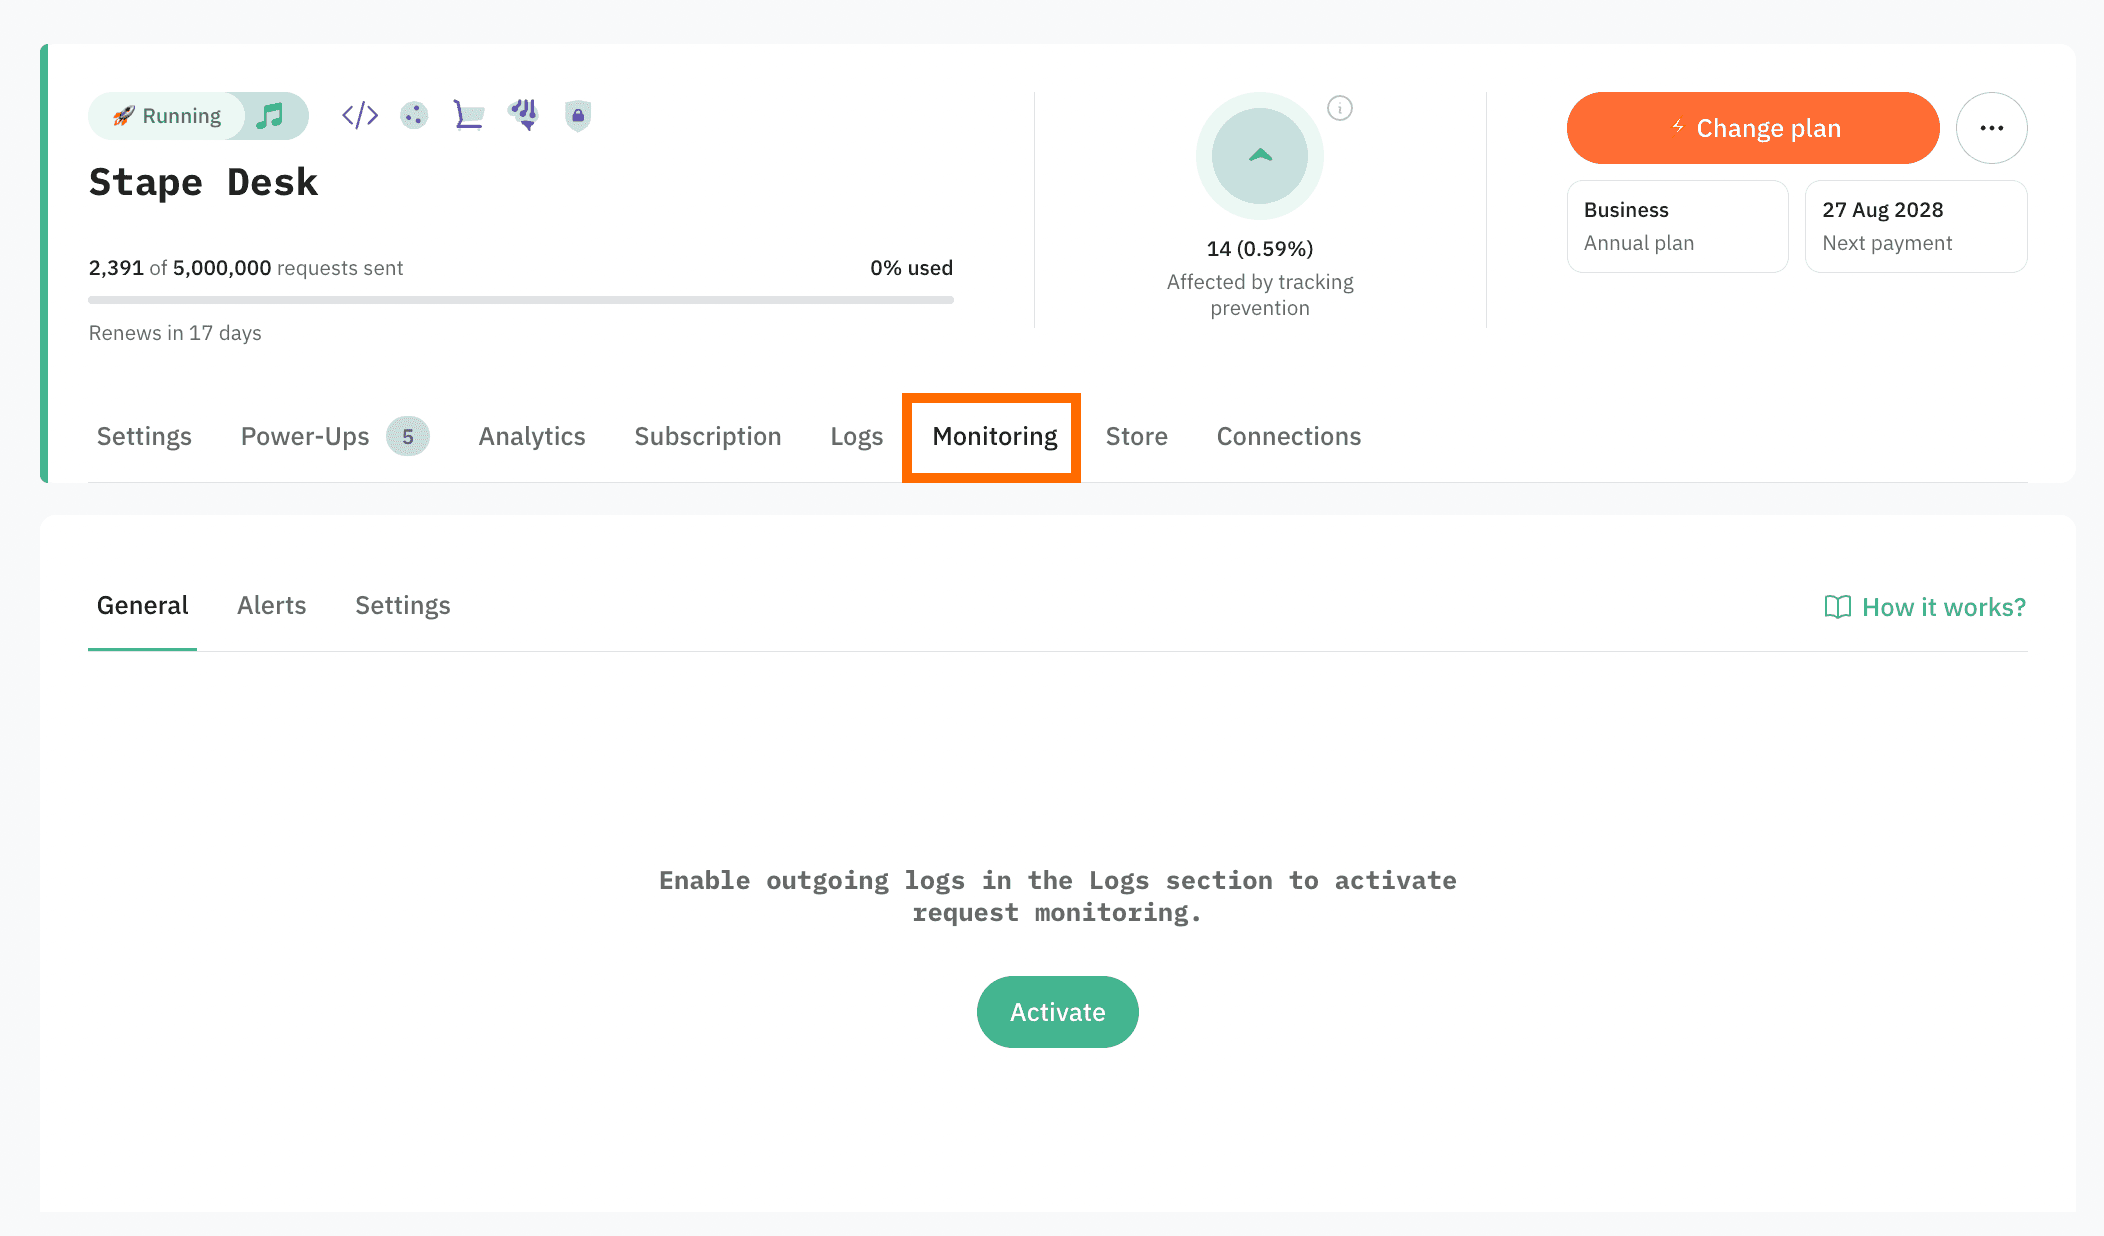Click the info icon above the gauge
Viewport: 2104px width, 1236px height.
pyautogui.click(x=1340, y=108)
